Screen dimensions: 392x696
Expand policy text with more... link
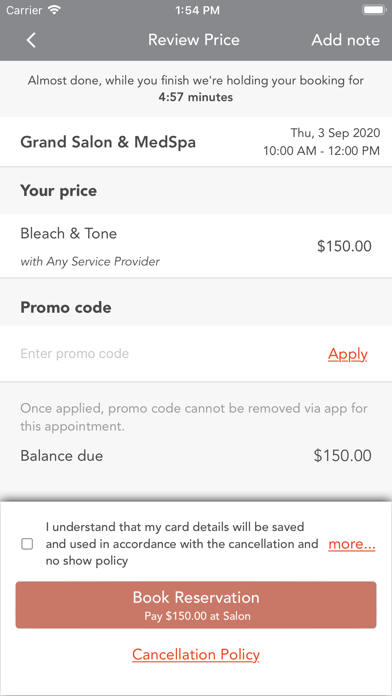(x=352, y=544)
